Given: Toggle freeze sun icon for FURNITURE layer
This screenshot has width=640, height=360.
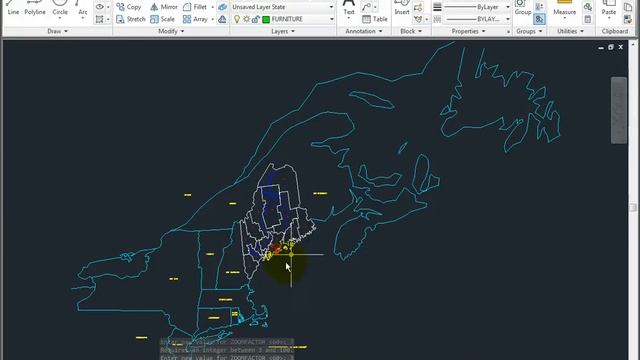Looking at the screenshot, I should (246, 19).
